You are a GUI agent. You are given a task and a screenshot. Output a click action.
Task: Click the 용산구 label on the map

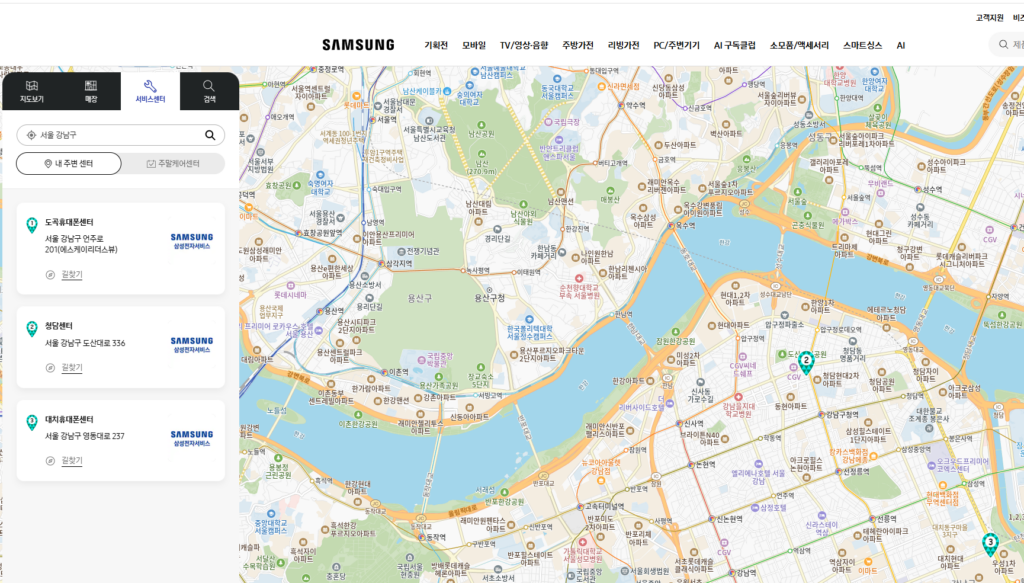point(420,298)
